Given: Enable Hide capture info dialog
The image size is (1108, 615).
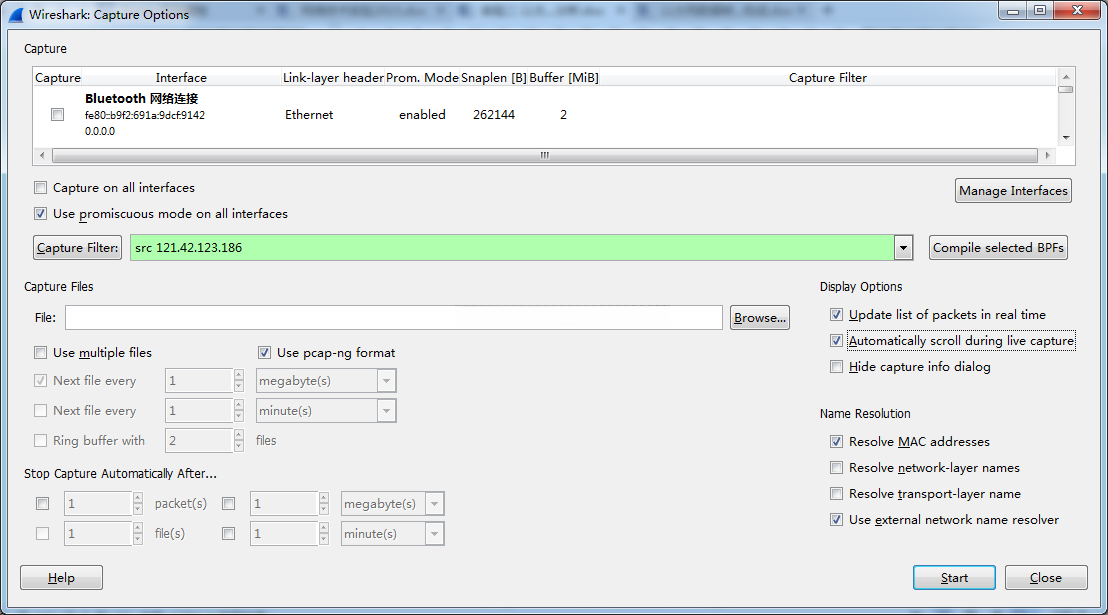Looking at the screenshot, I should 837,366.
